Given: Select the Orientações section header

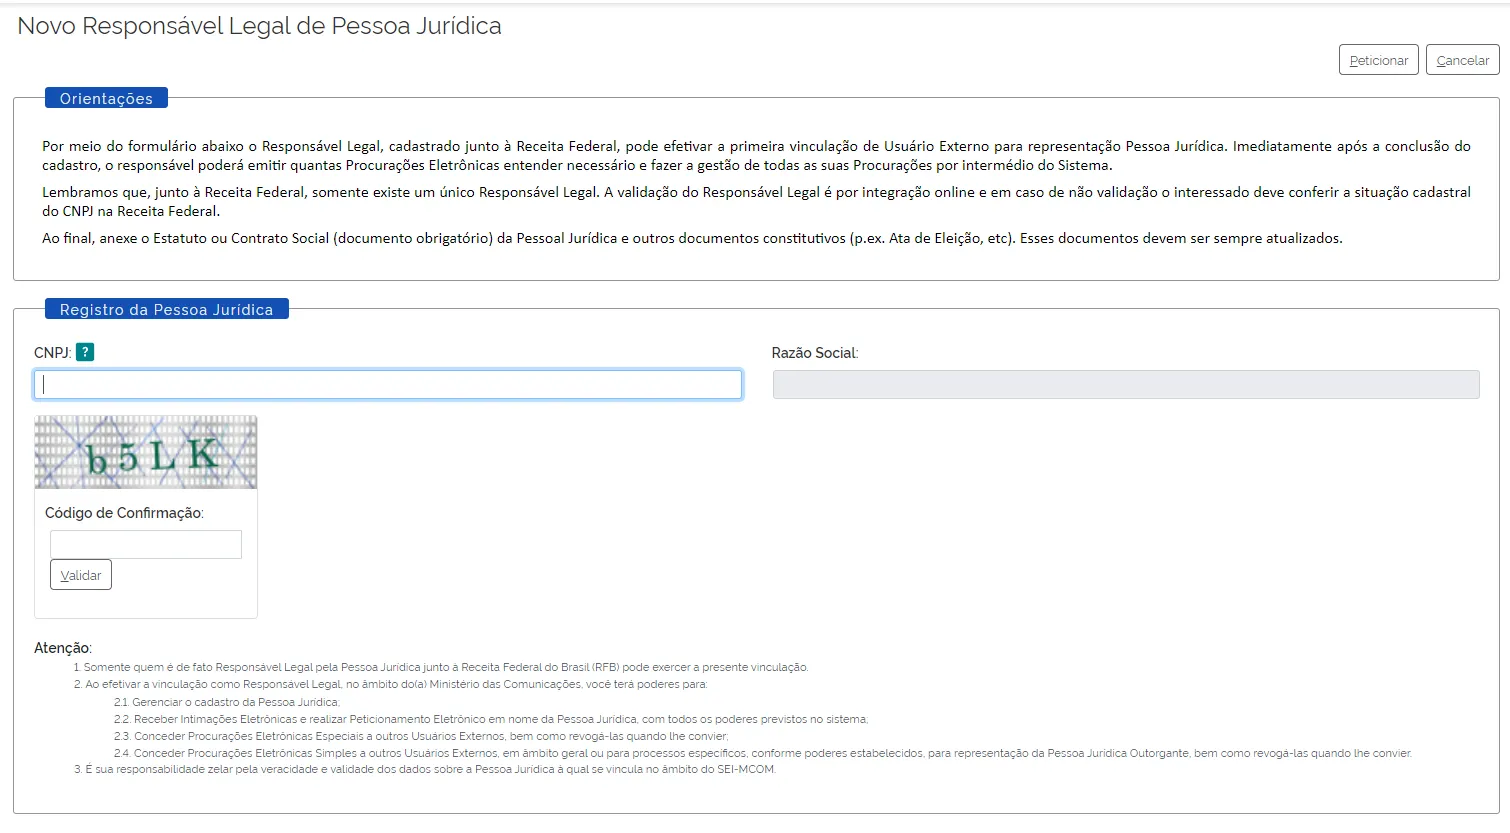Looking at the screenshot, I should pyautogui.click(x=106, y=98).
